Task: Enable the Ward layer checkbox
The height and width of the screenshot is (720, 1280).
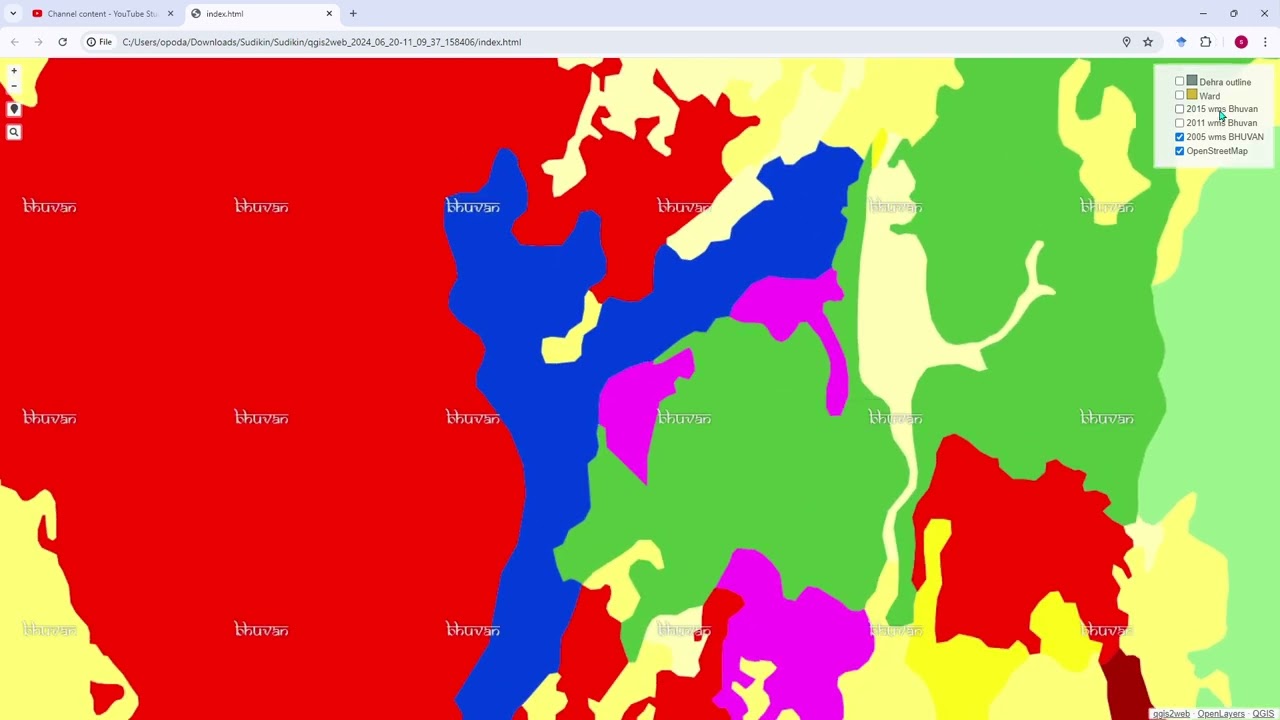Action: click(1180, 96)
